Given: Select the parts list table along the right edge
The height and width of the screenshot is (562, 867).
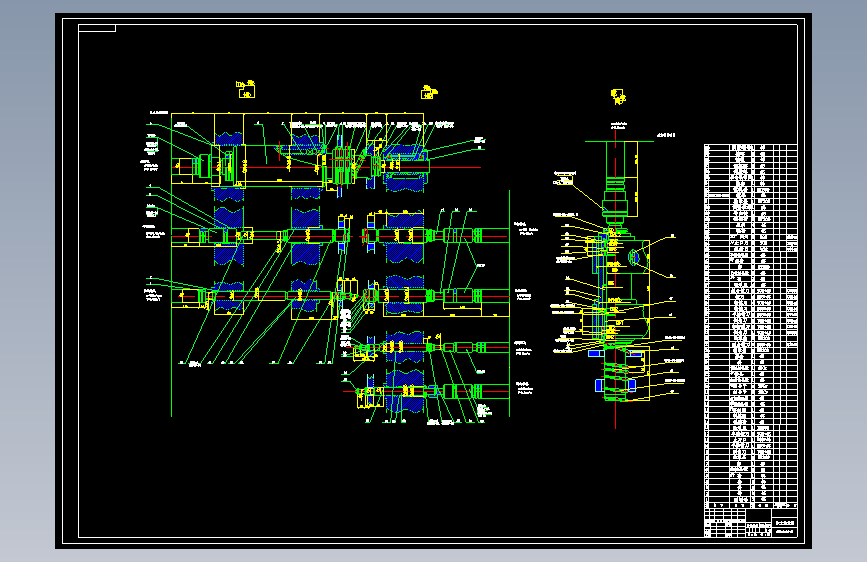Looking at the screenshot, I should point(750,326).
